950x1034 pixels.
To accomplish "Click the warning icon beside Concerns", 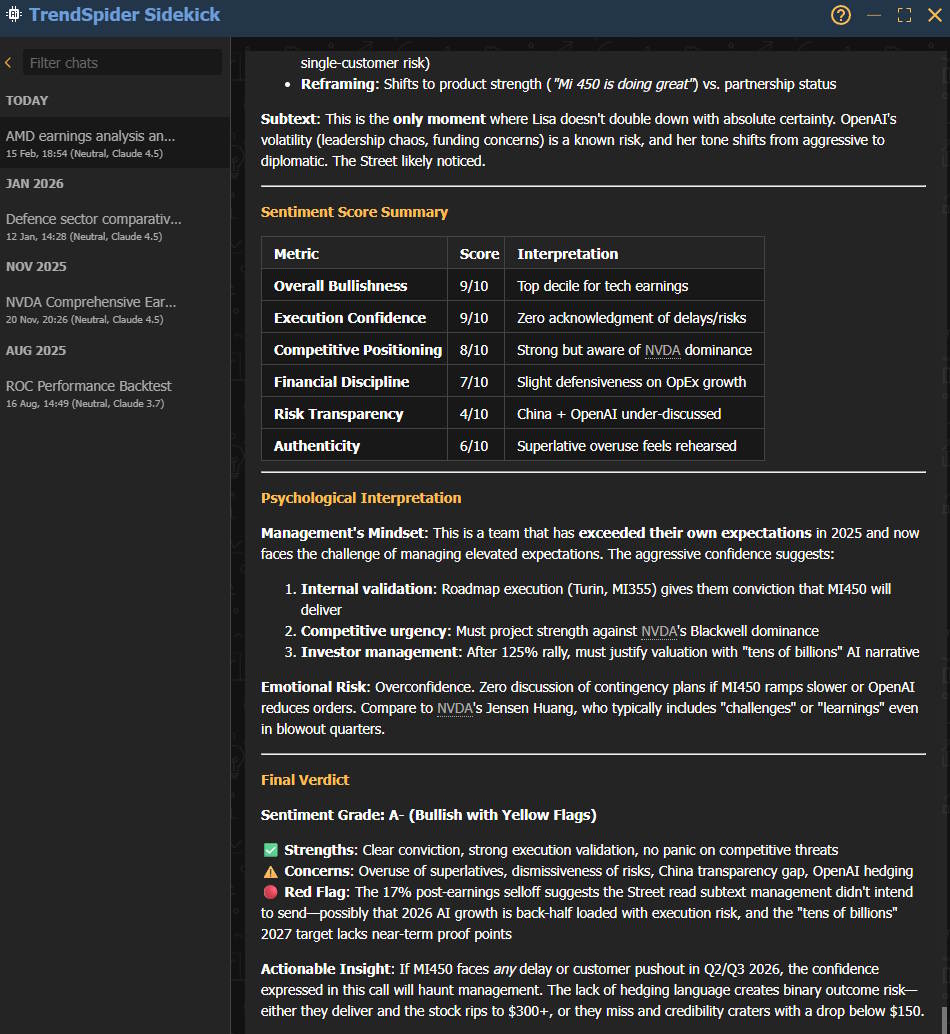I will [270, 871].
